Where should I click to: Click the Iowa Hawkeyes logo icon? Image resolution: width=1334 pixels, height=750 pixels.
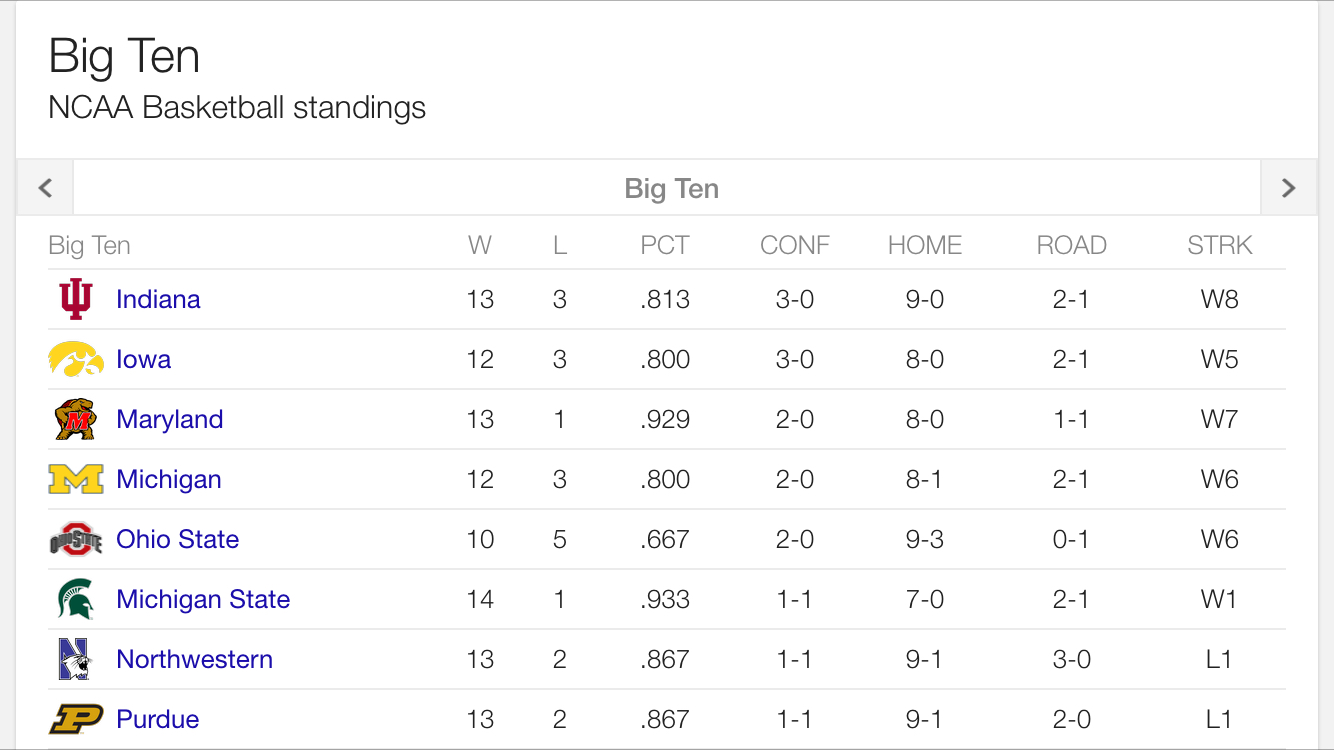76,359
